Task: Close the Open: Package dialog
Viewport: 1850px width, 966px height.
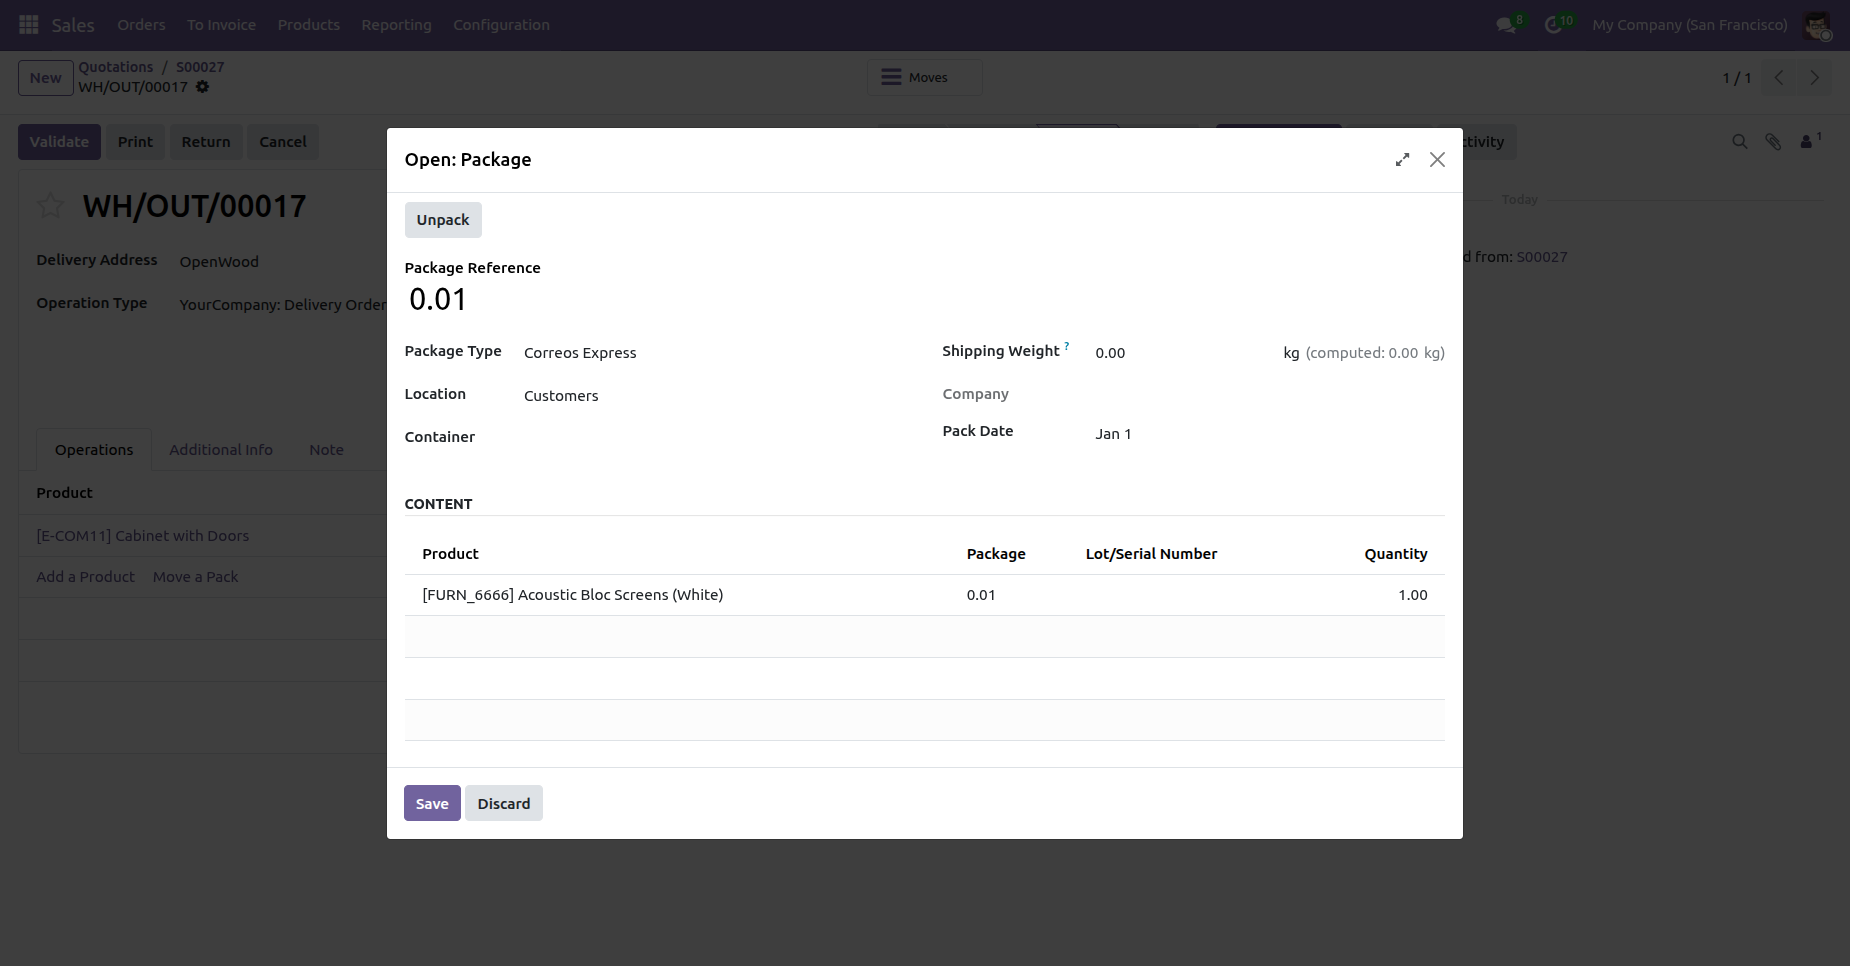Action: (1437, 160)
